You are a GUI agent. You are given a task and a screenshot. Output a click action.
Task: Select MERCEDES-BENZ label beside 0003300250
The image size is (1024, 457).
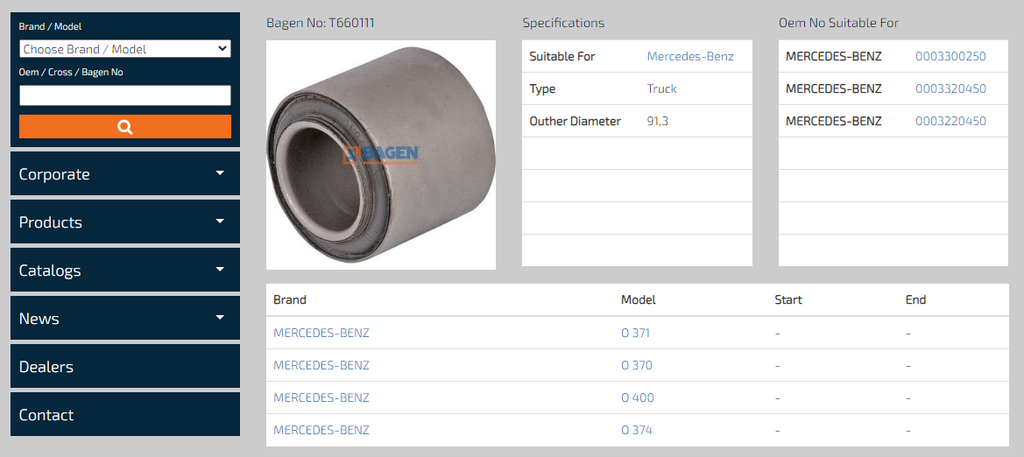tap(833, 57)
